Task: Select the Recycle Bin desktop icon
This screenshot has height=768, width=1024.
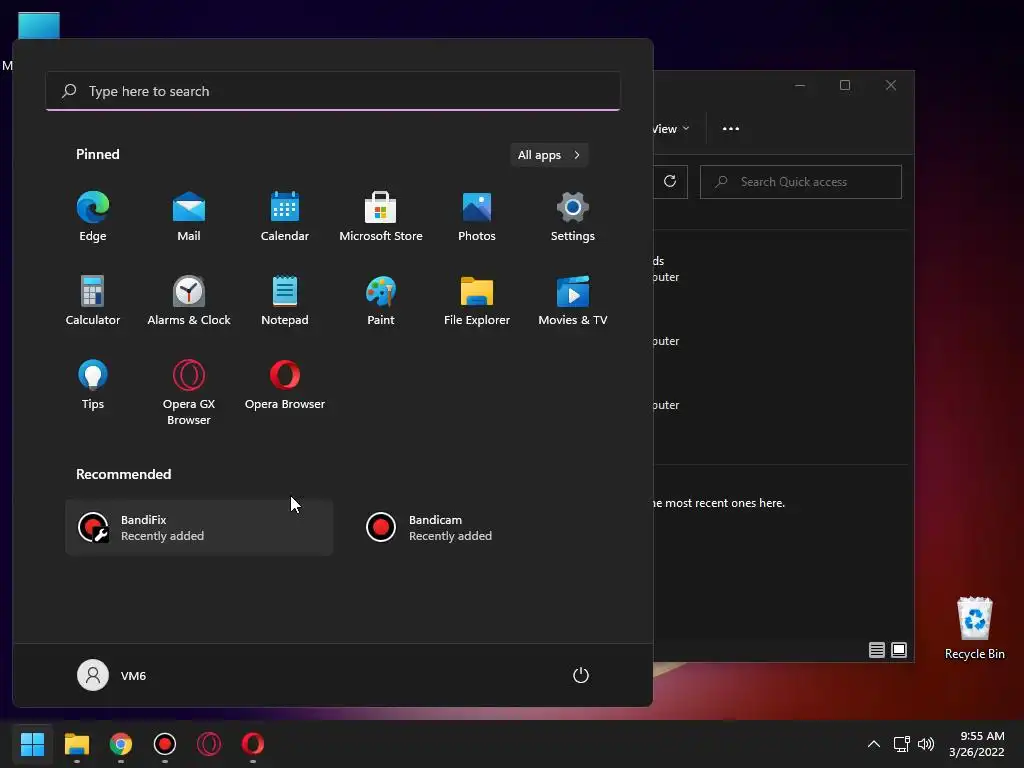Action: [x=974, y=628]
